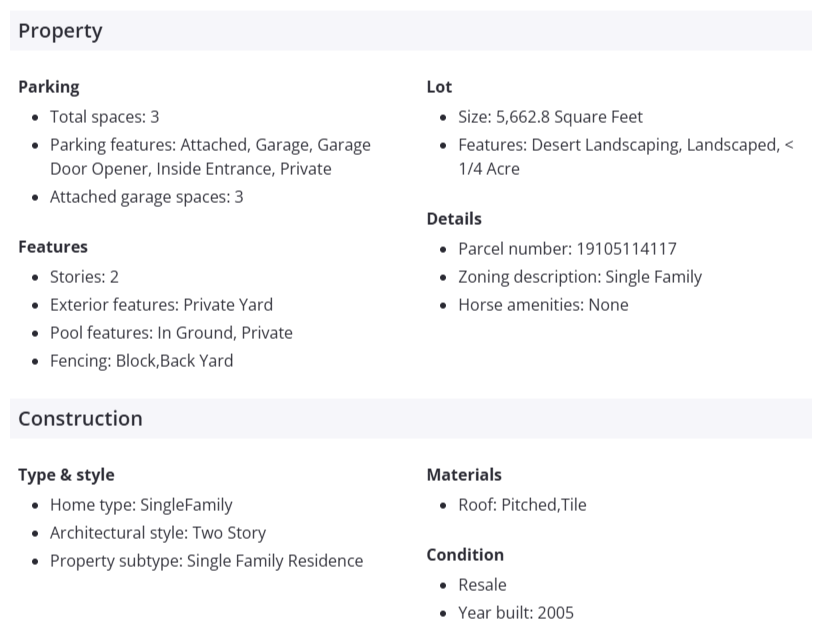Select the Parking subheading

click(48, 87)
